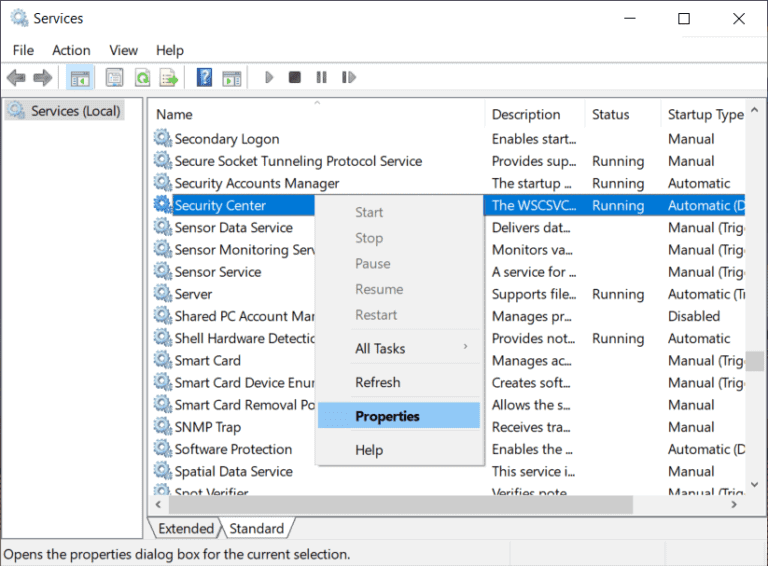Screen dimensions: 768x566
Task: Click the Back arrow toolbar icon
Action: pos(16,78)
